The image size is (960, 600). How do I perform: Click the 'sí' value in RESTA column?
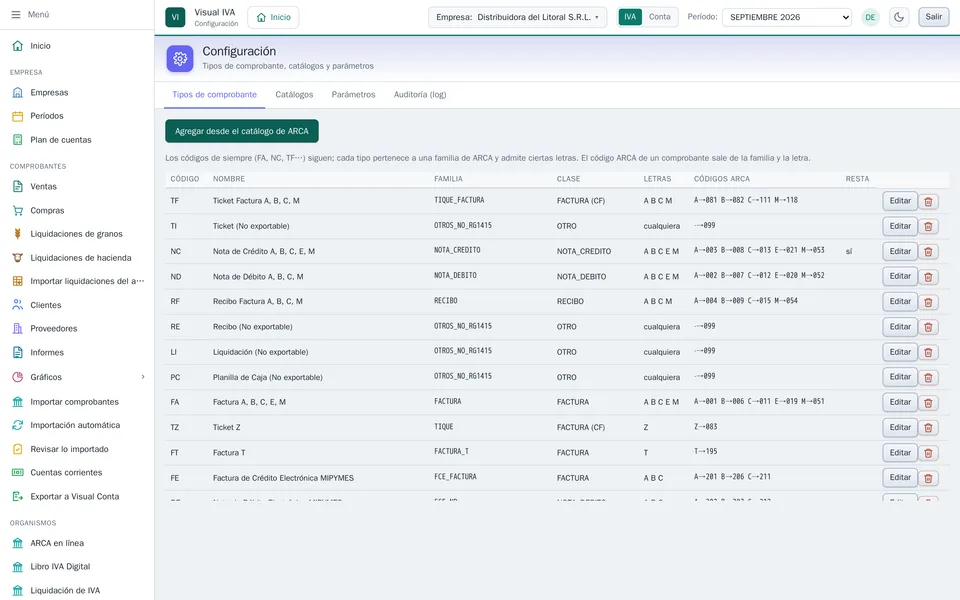[849, 251]
